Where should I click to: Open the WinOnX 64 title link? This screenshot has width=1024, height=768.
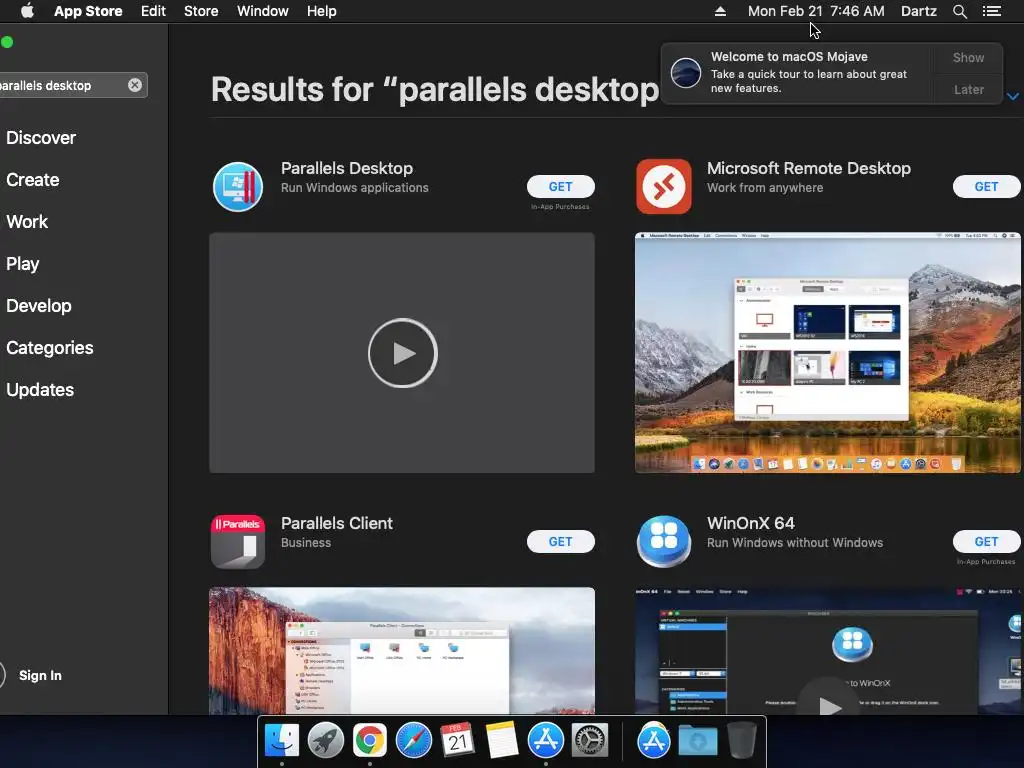click(750, 523)
